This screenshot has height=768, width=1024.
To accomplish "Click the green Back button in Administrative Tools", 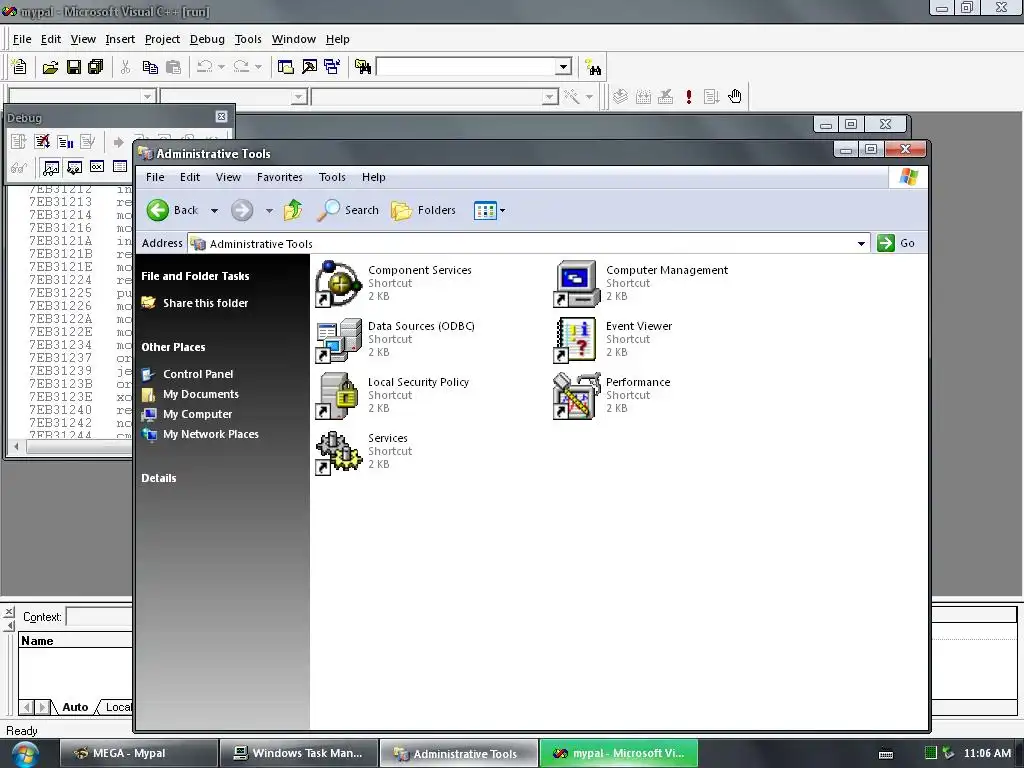I will coord(172,210).
